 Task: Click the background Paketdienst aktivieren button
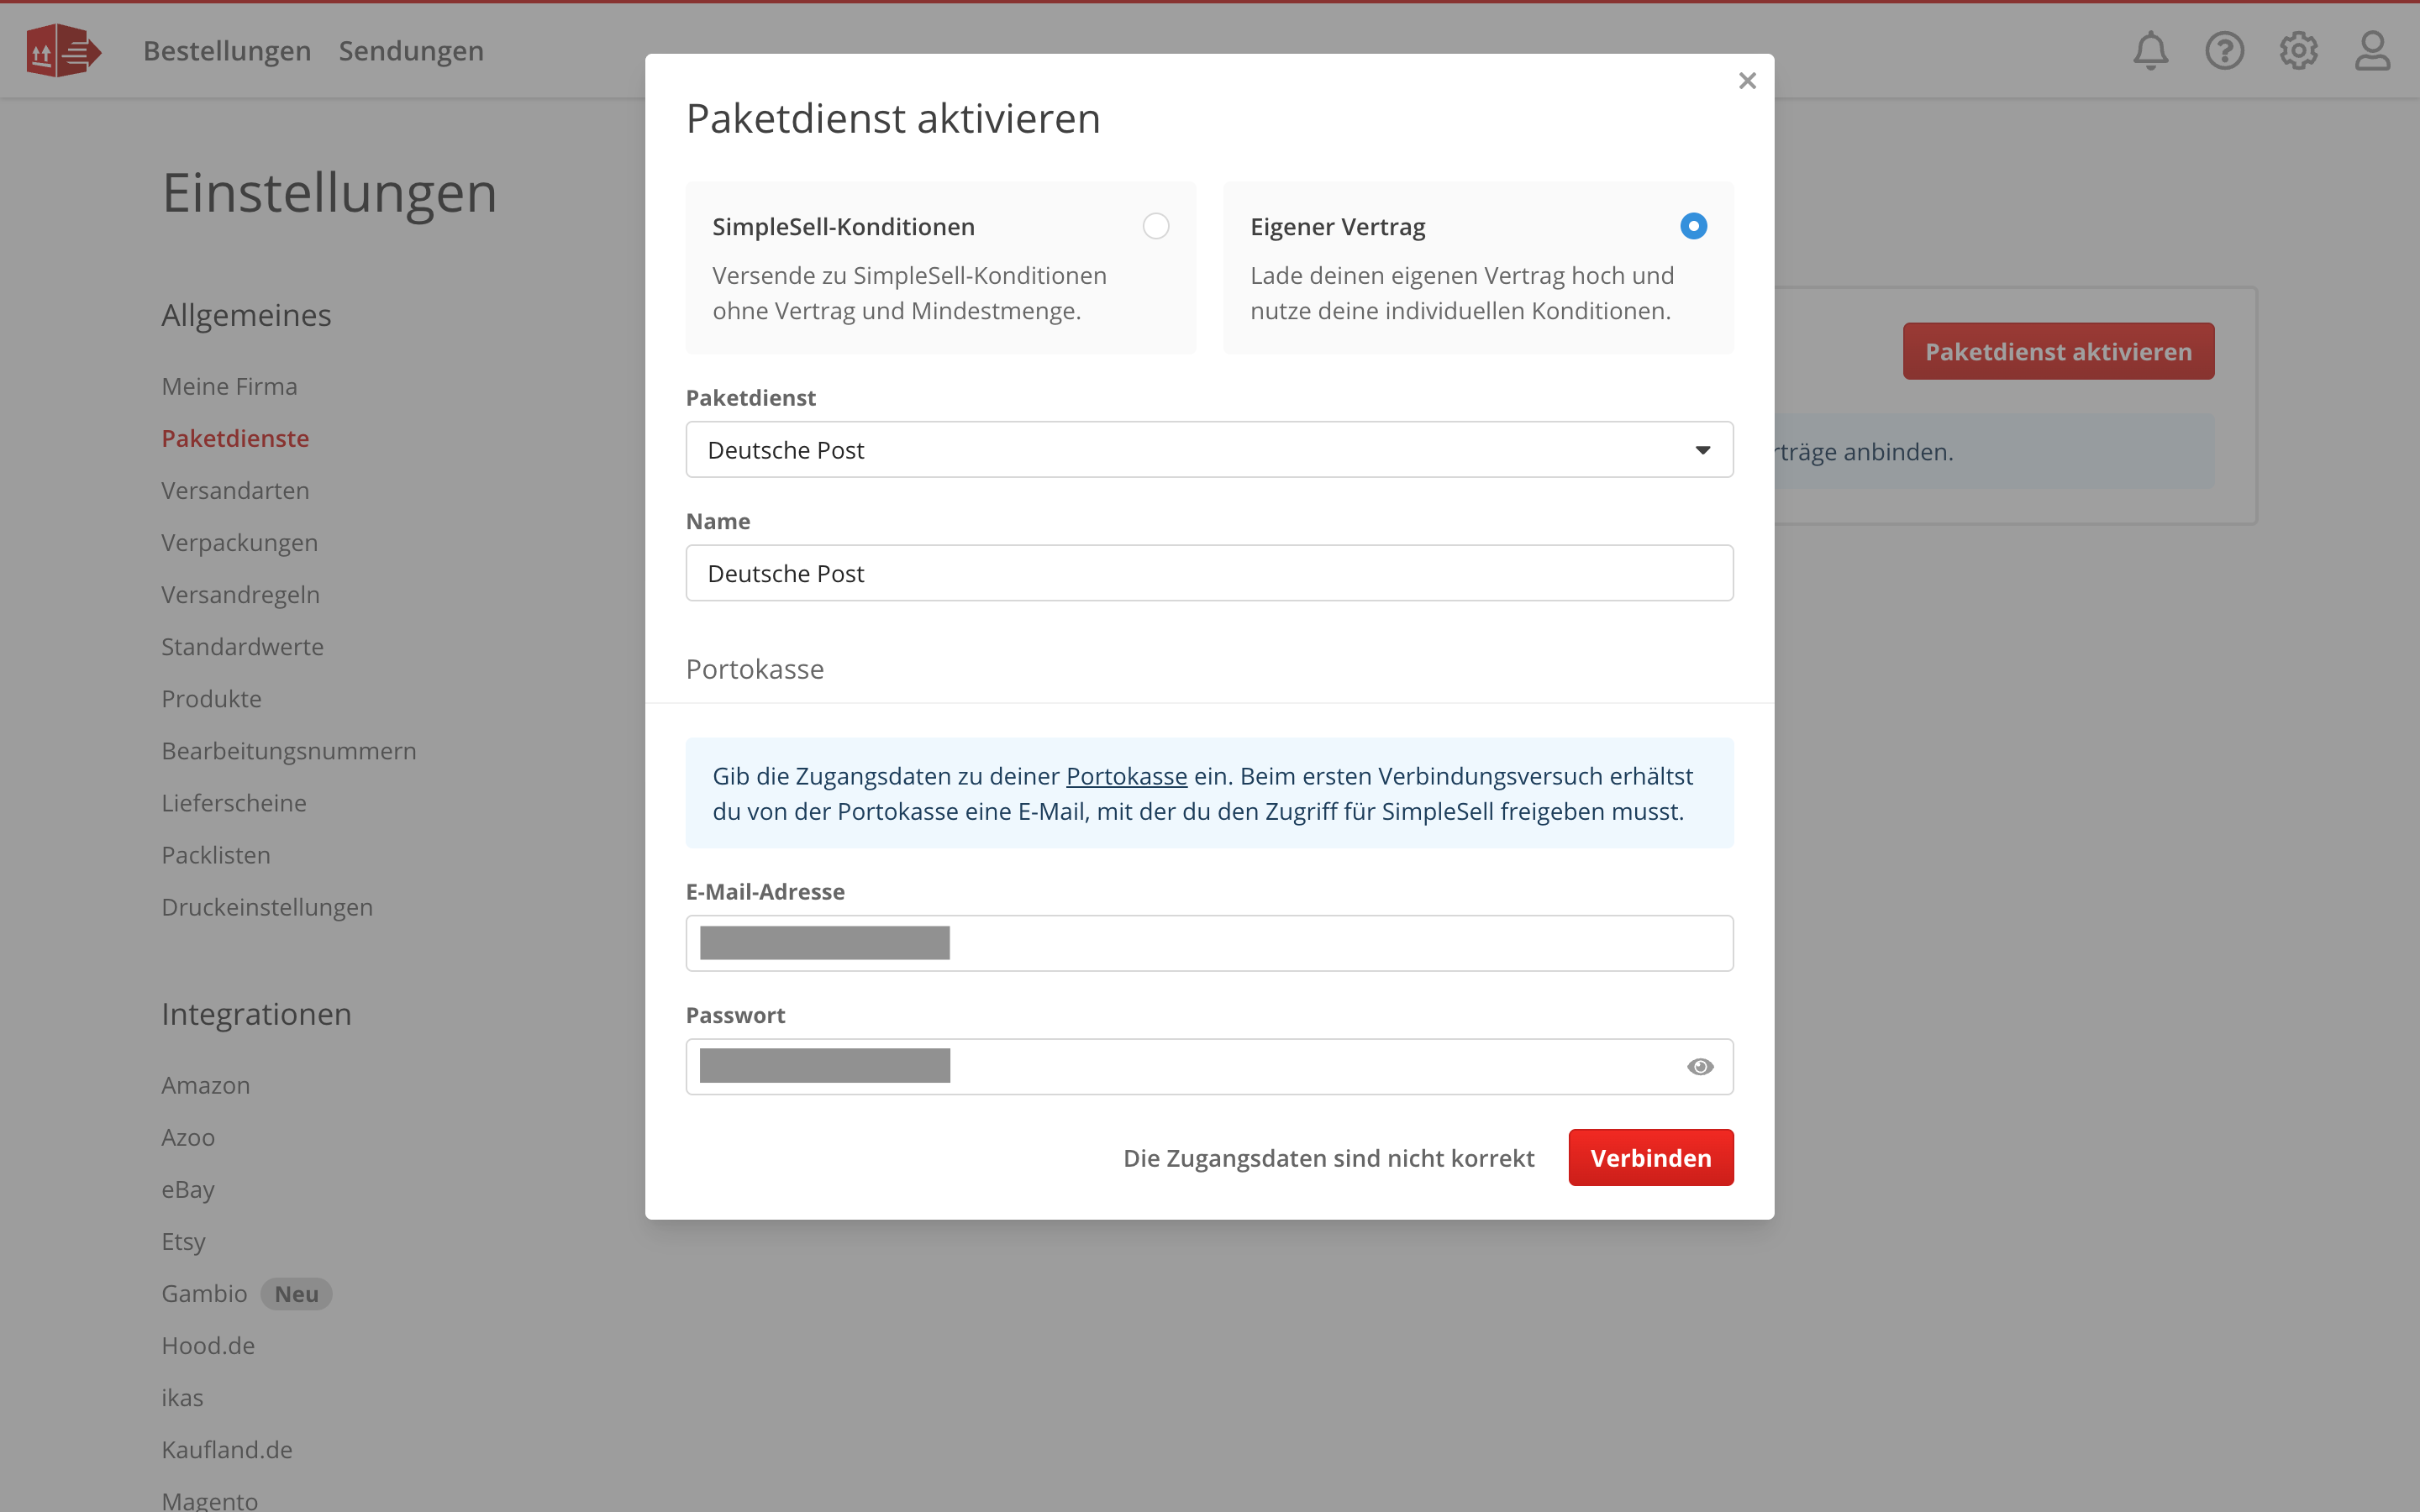[x=2058, y=351]
